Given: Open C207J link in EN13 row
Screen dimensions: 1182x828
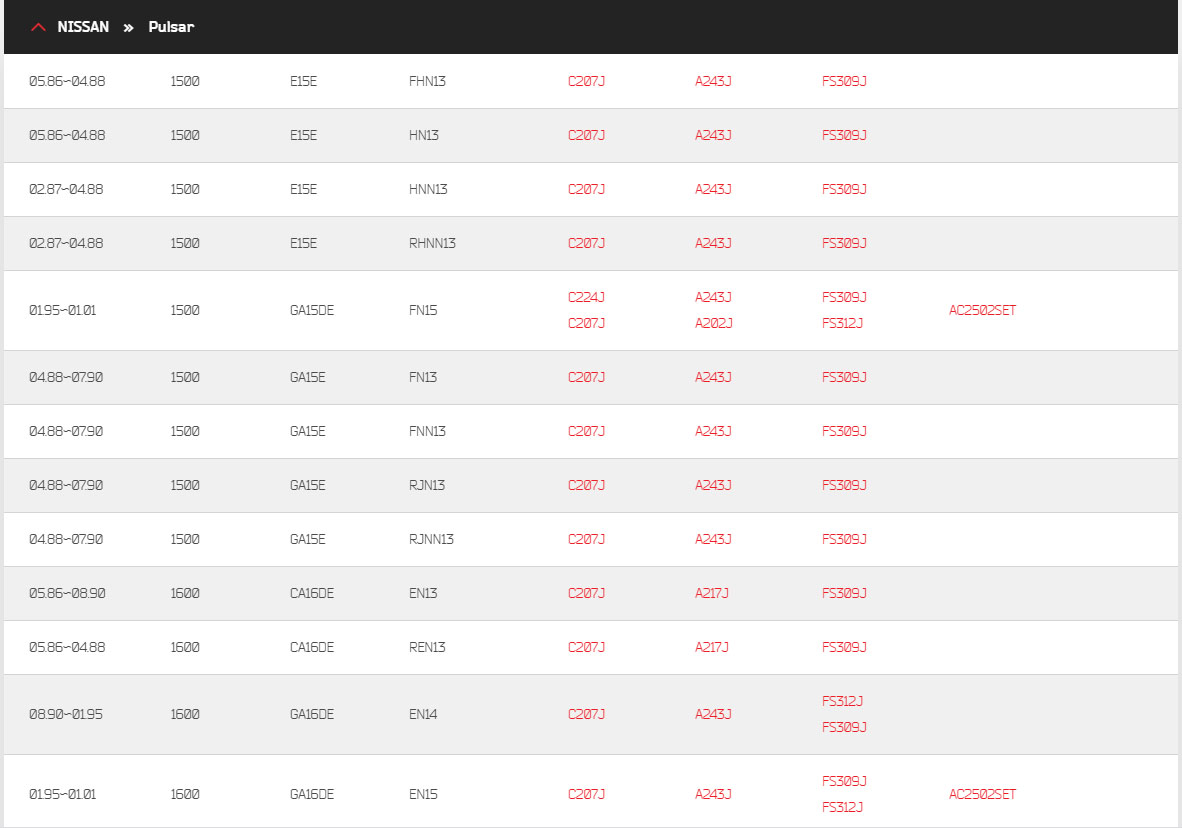Looking at the screenshot, I should tap(586, 593).
